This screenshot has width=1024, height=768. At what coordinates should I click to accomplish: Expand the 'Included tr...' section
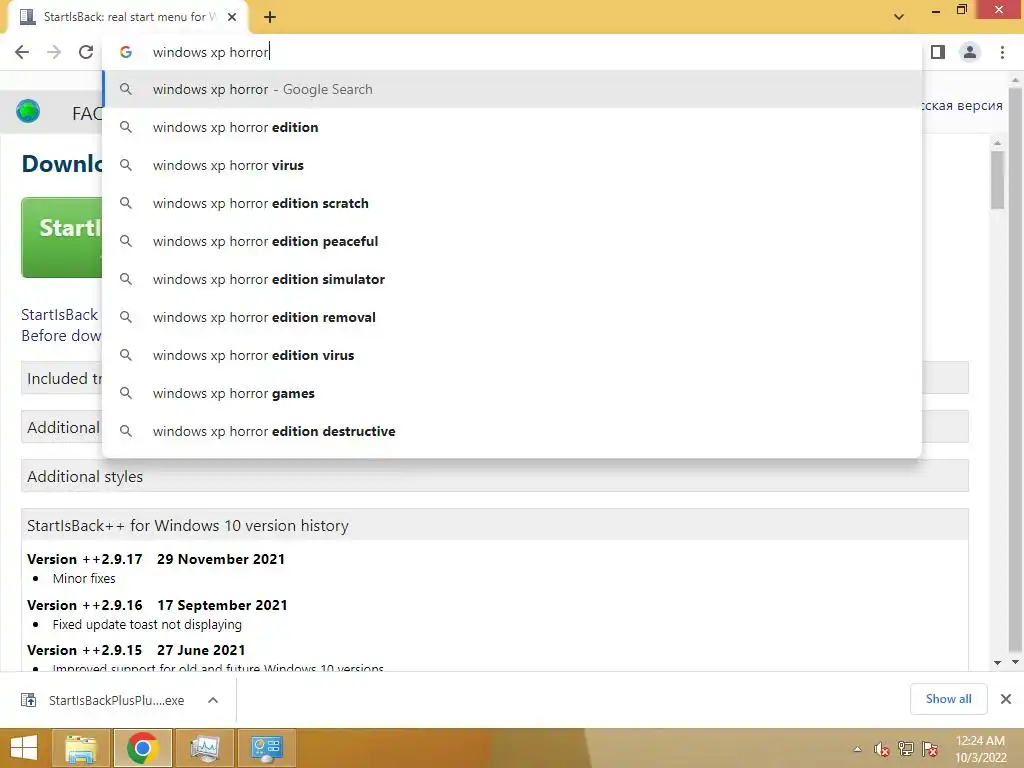(62, 378)
